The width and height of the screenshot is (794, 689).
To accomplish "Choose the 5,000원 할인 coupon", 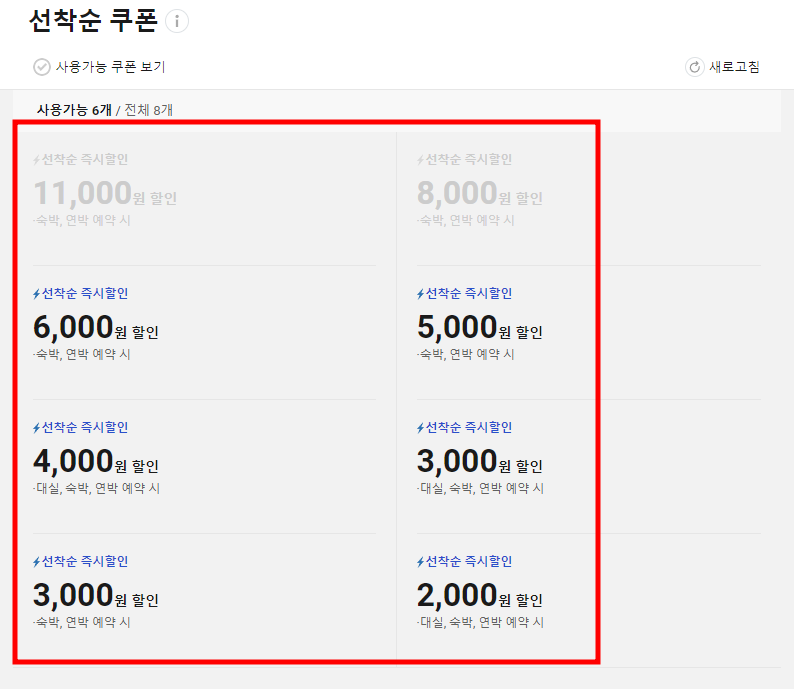I will click(588, 333).
